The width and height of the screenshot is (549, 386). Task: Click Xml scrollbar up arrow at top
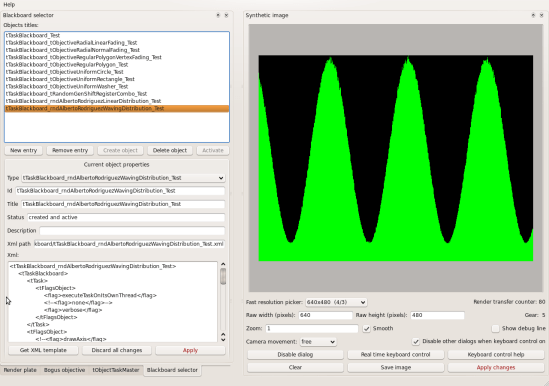point(223,264)
